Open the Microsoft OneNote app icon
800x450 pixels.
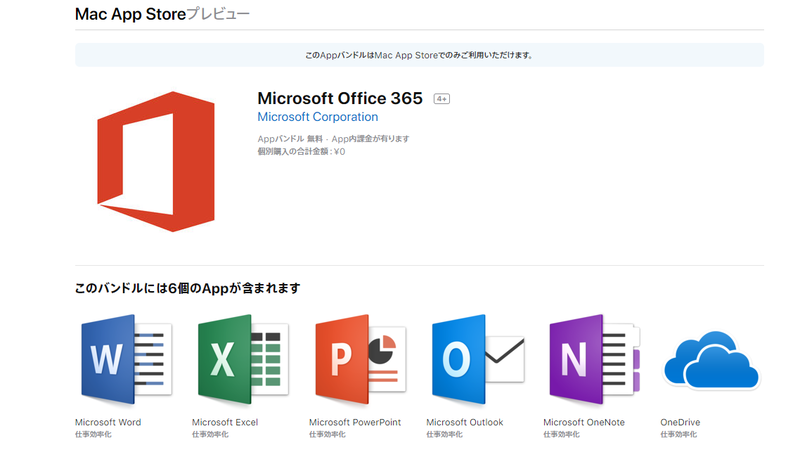pos(594,360)
